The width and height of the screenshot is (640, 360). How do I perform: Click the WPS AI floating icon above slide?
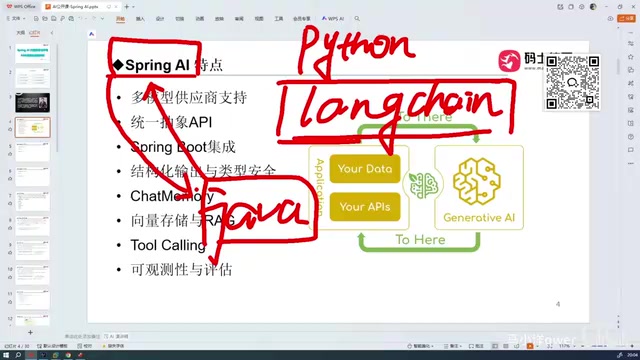pos(92,34)
